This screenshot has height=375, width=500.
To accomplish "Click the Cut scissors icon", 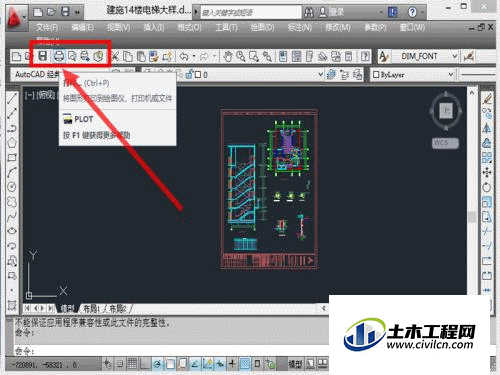I will (115, 57).
